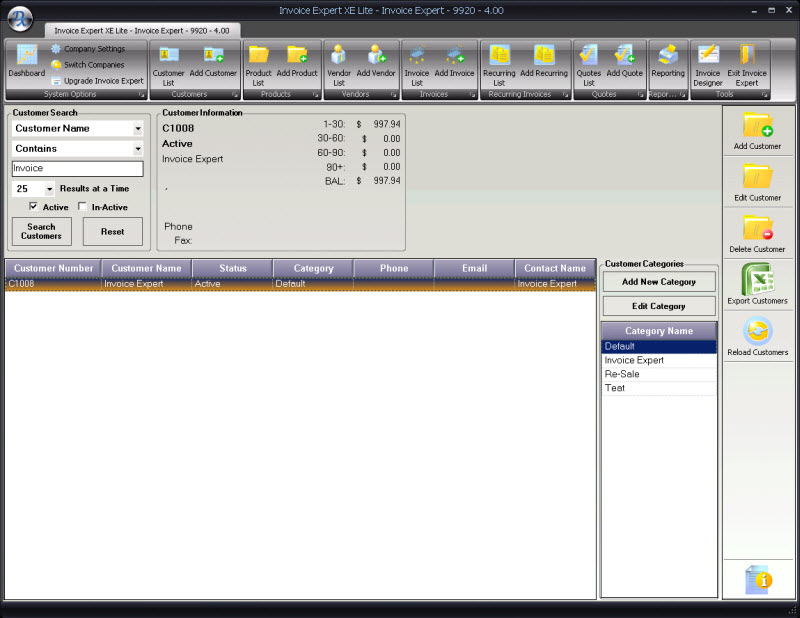The width and height of the screenshot is (800, 618).
Task: Click the application logo orb
Action: coord(20,19)
